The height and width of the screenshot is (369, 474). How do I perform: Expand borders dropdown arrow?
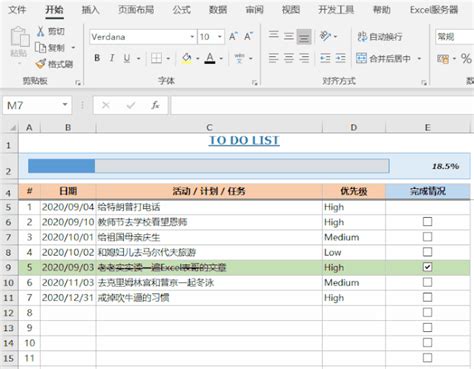(168, 59)
